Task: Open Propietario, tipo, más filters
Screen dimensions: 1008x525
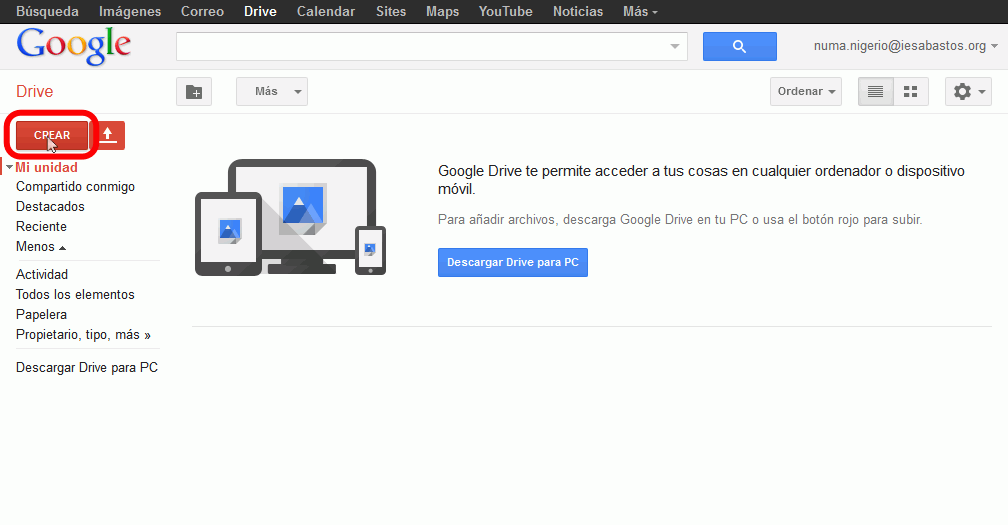Action: pos(83,335)
